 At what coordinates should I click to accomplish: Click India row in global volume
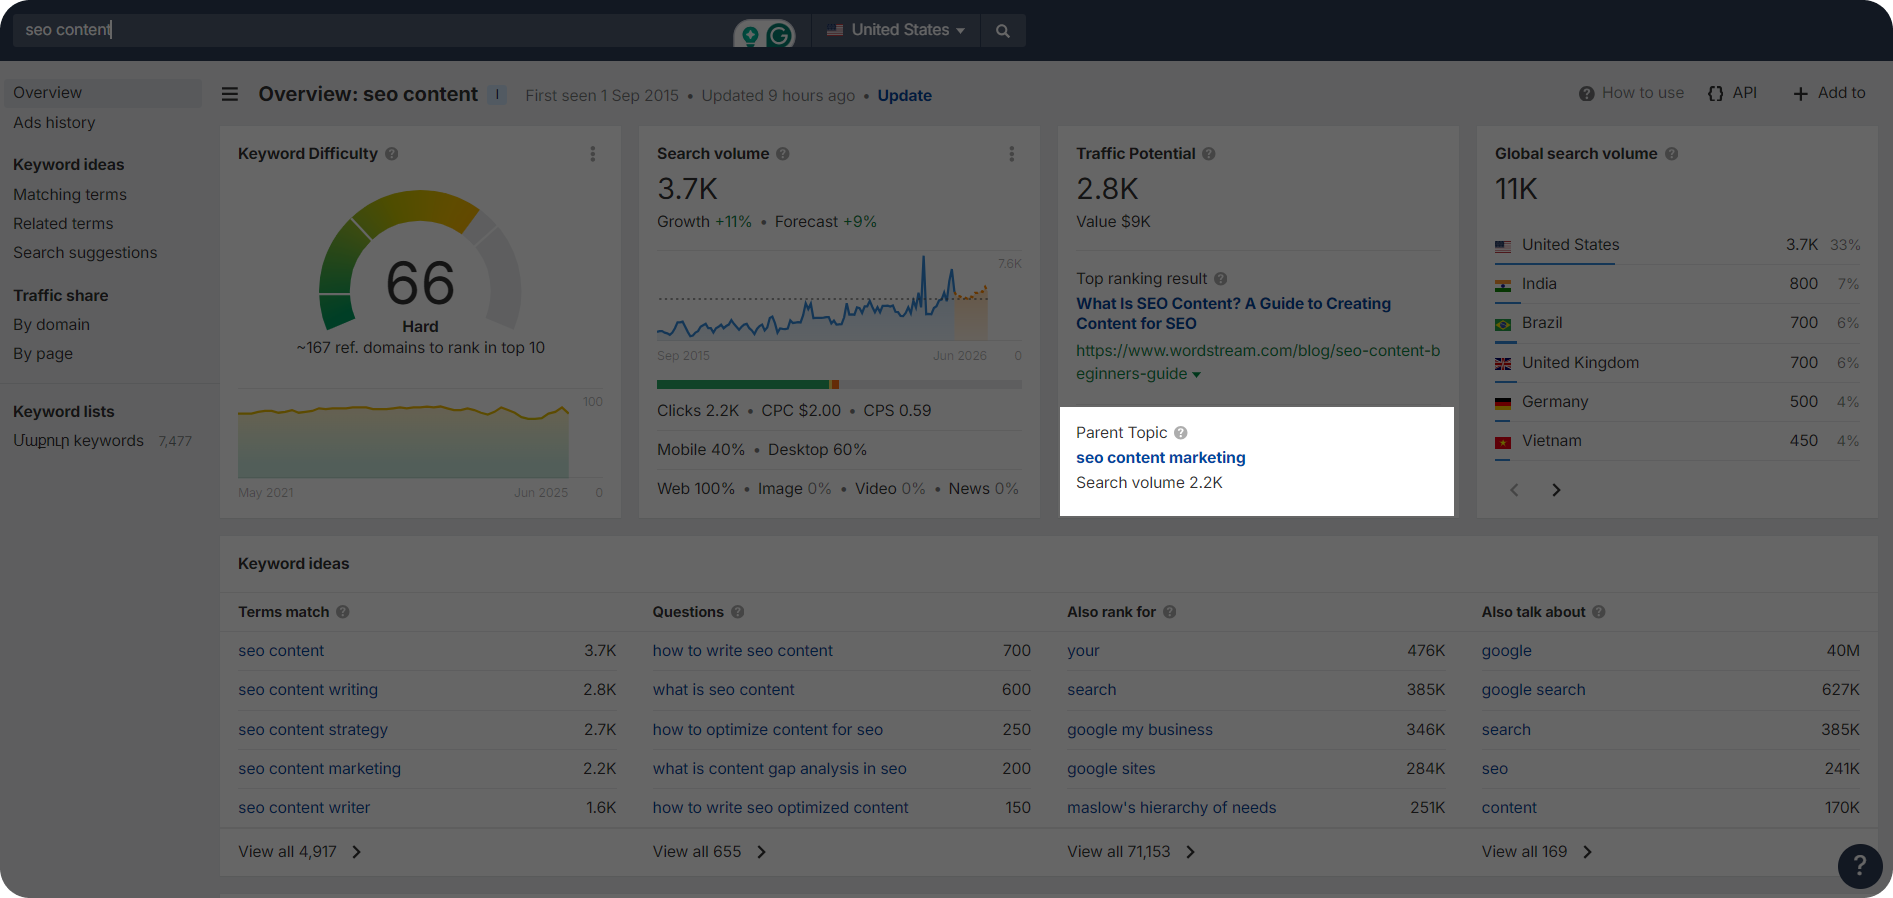click(x=1677, y=284)
